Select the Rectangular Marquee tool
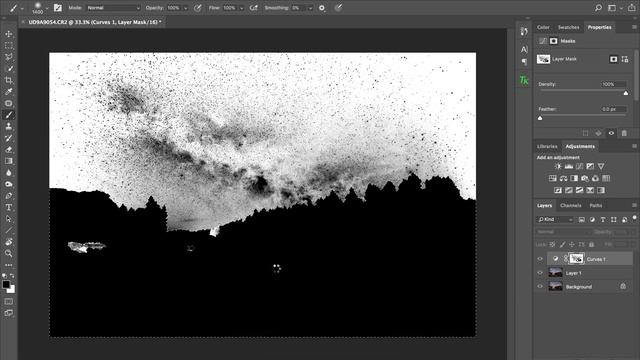 9,46
